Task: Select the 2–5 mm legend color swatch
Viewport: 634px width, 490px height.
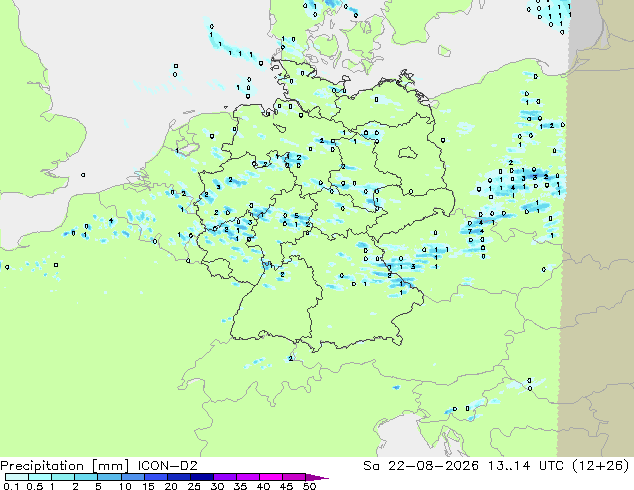Action: pyautogui.click(x=86, y=477)
